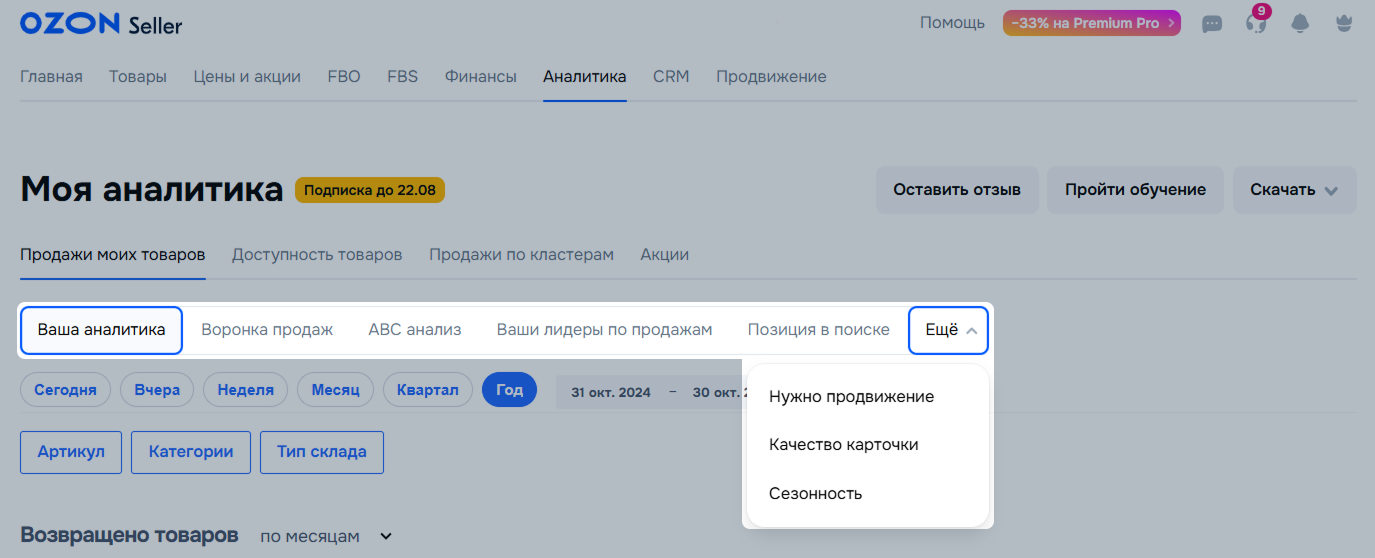Choose Качество карточки menu entry
This screenshot has width=1375, height=558.
coord(843,445)
